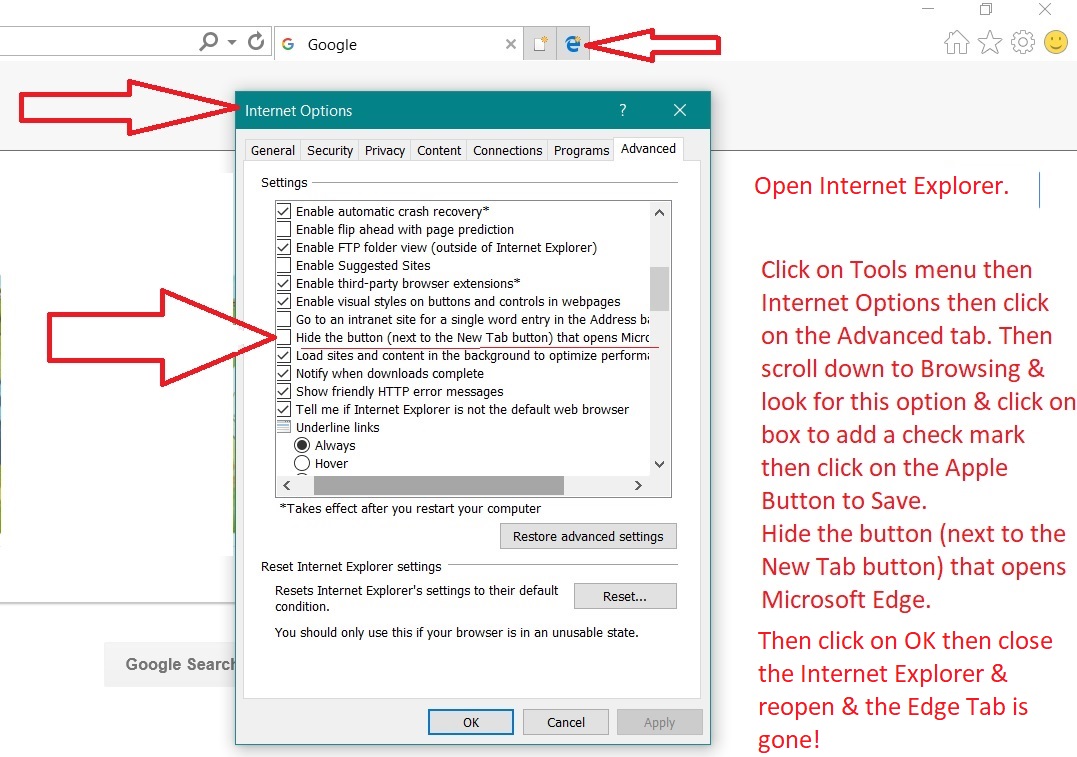Click Restore advanced settings button
This screenshot has height=757, width=1077.
[x=588, y=536]
